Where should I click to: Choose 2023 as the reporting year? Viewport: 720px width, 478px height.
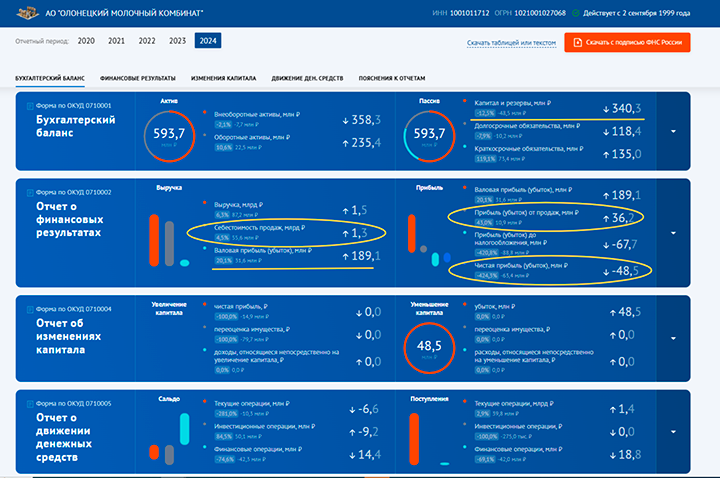coord(178,41)
